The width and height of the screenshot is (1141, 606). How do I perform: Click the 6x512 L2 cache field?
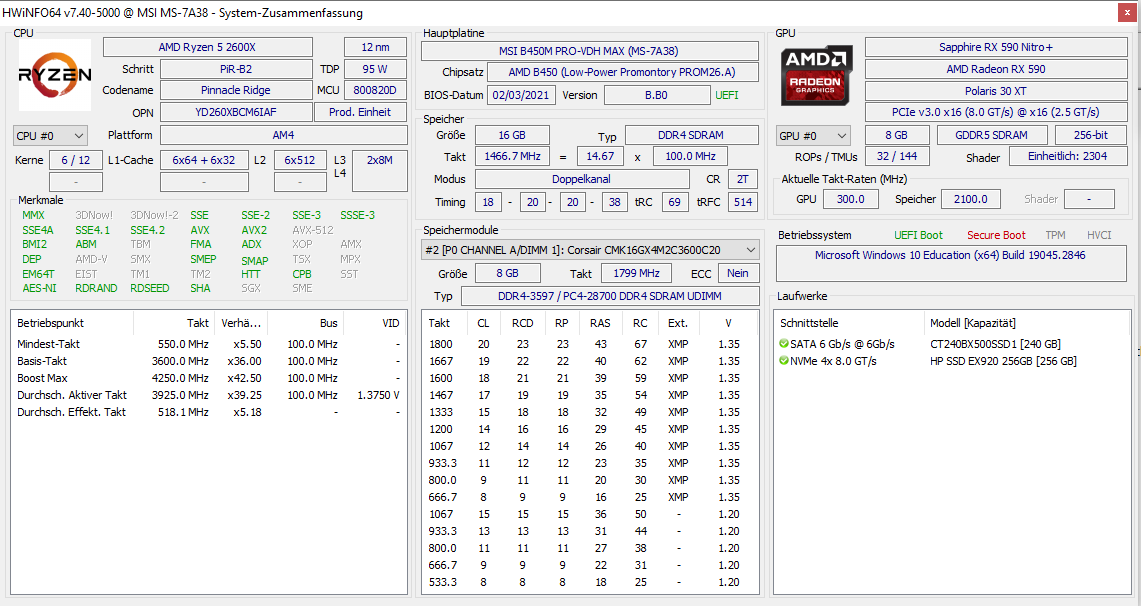(300, 160)
